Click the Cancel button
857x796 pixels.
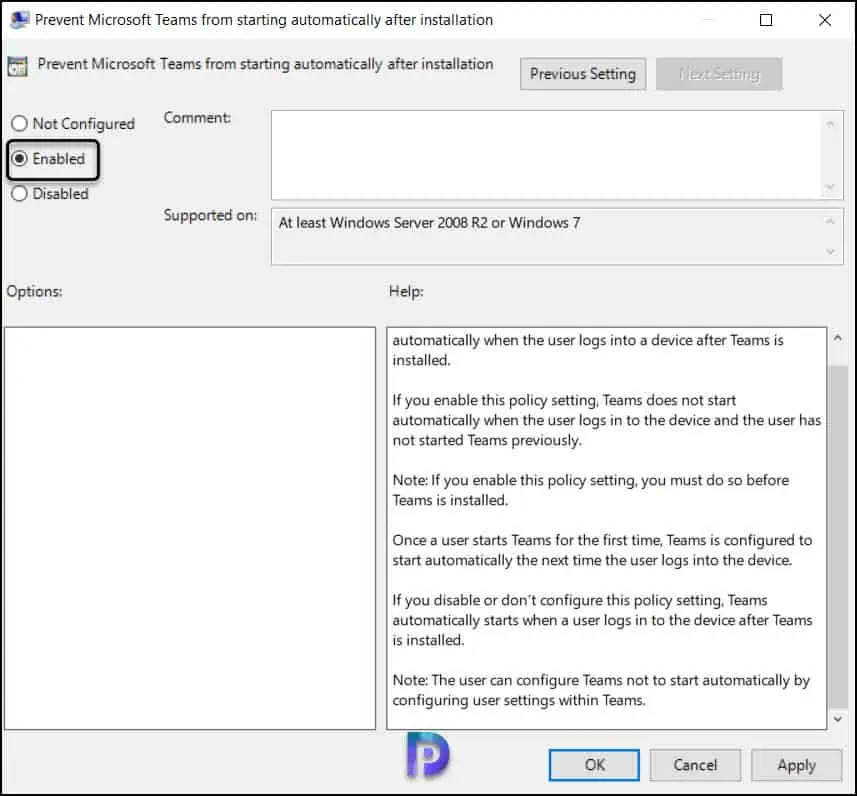[x=695, y=765]
